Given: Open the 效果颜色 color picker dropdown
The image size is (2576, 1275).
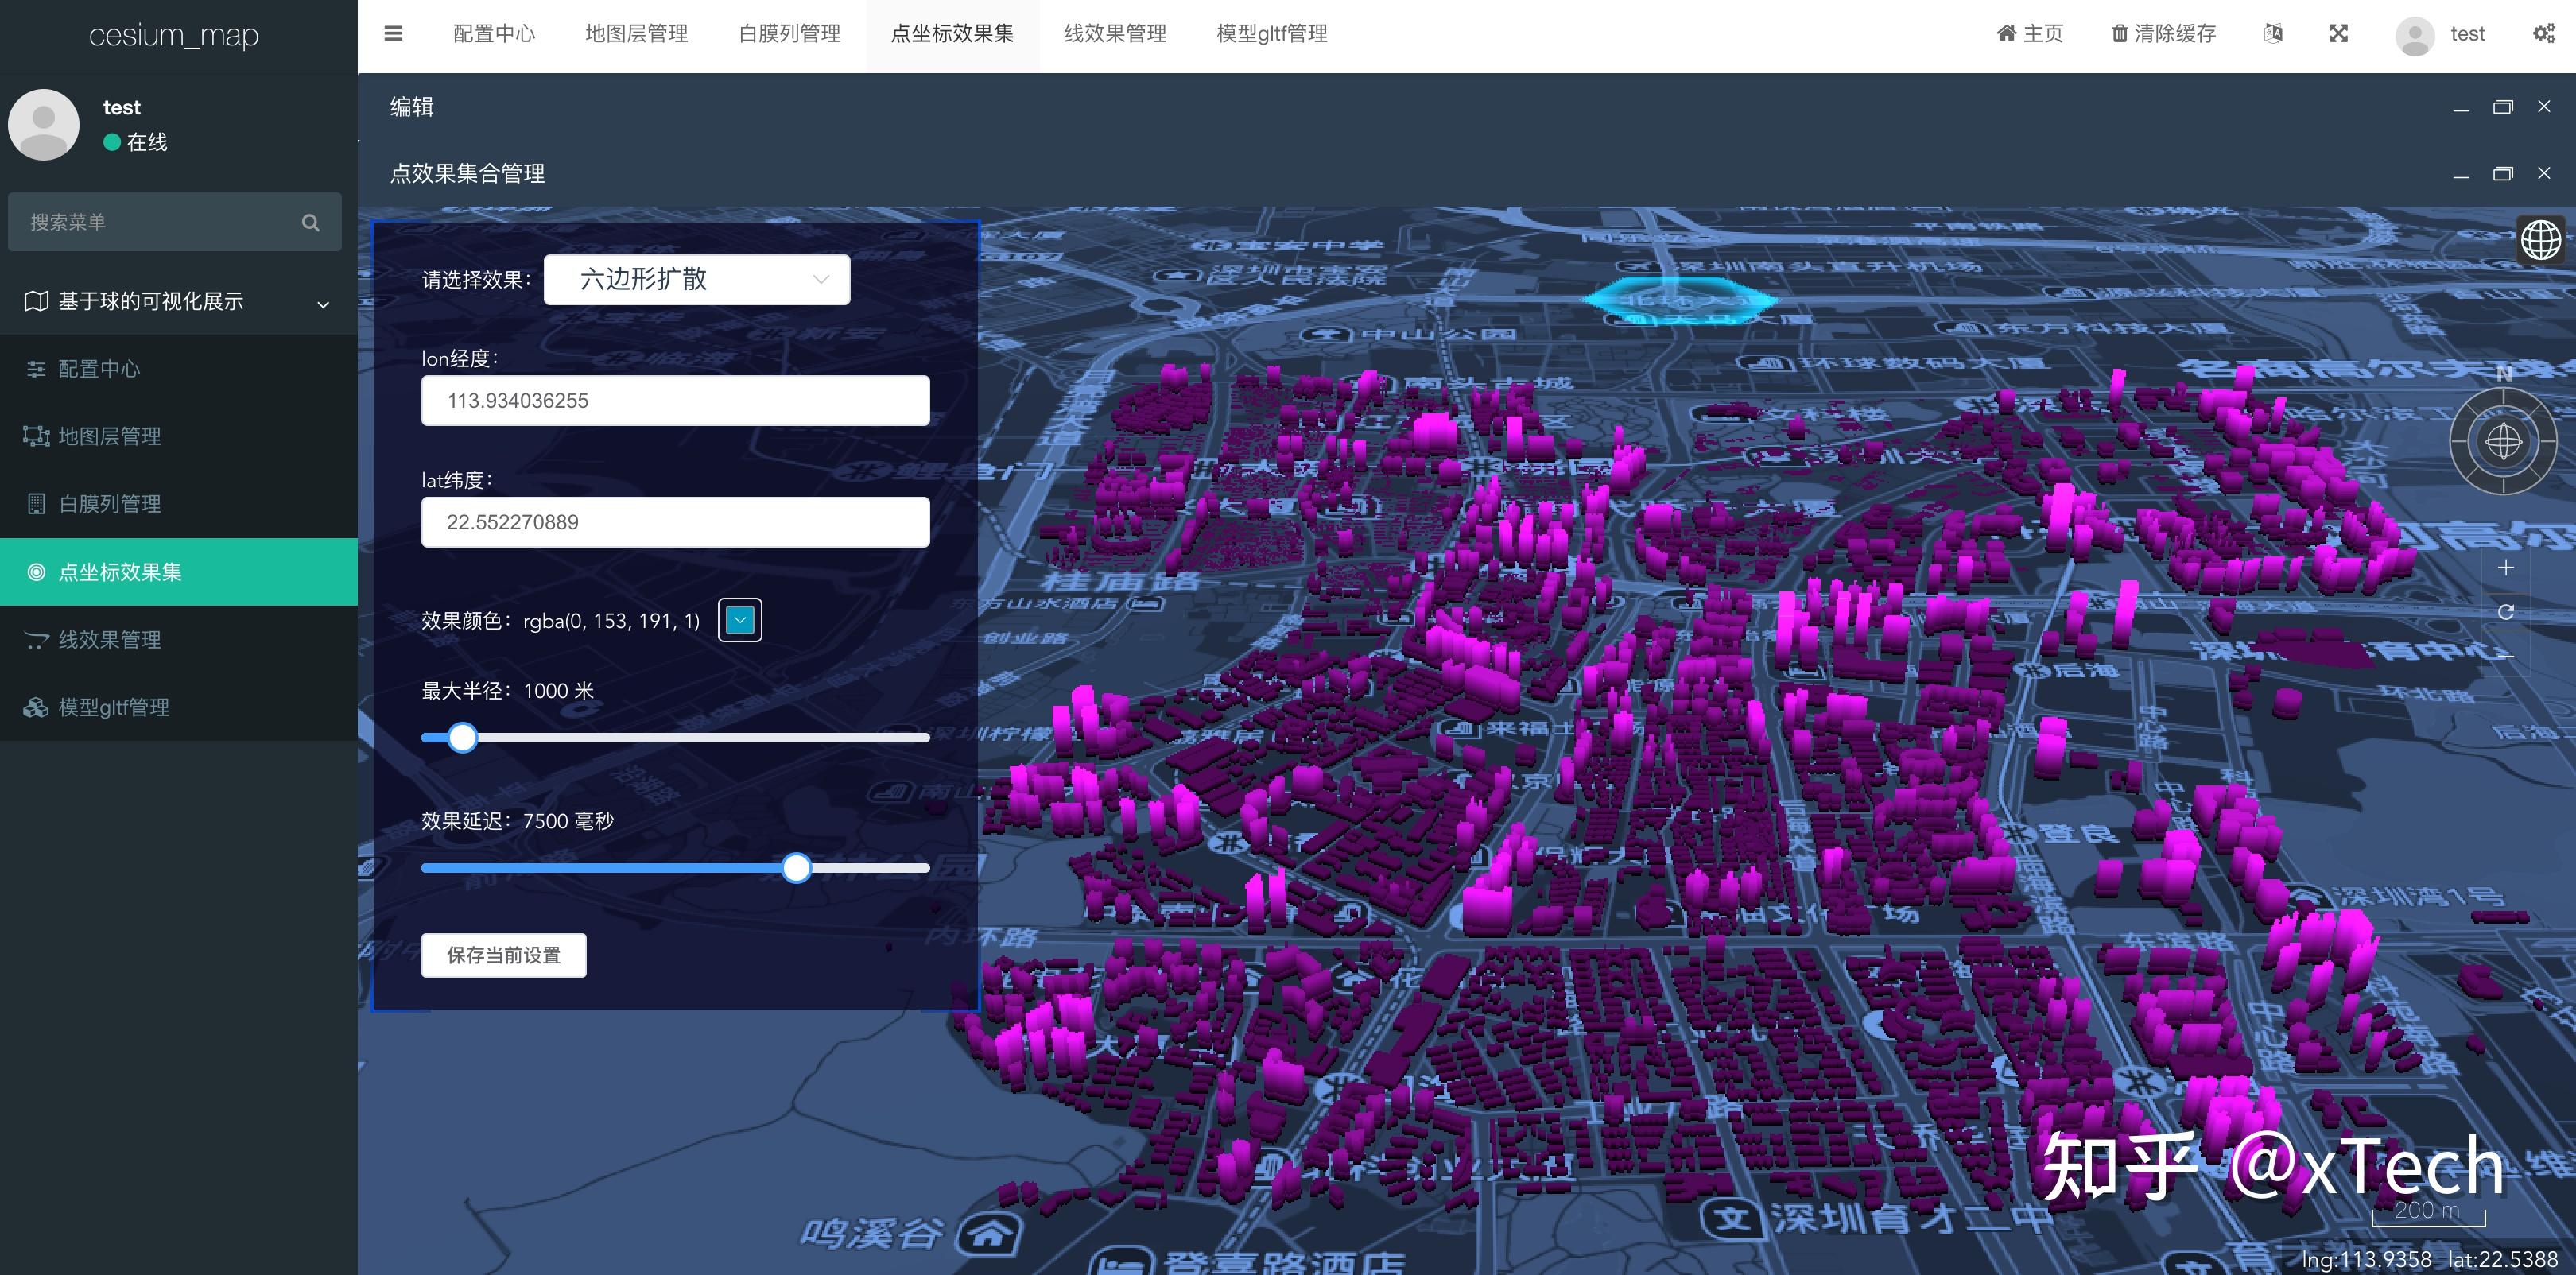Looking at the screenshot, I should coord(740,619).
